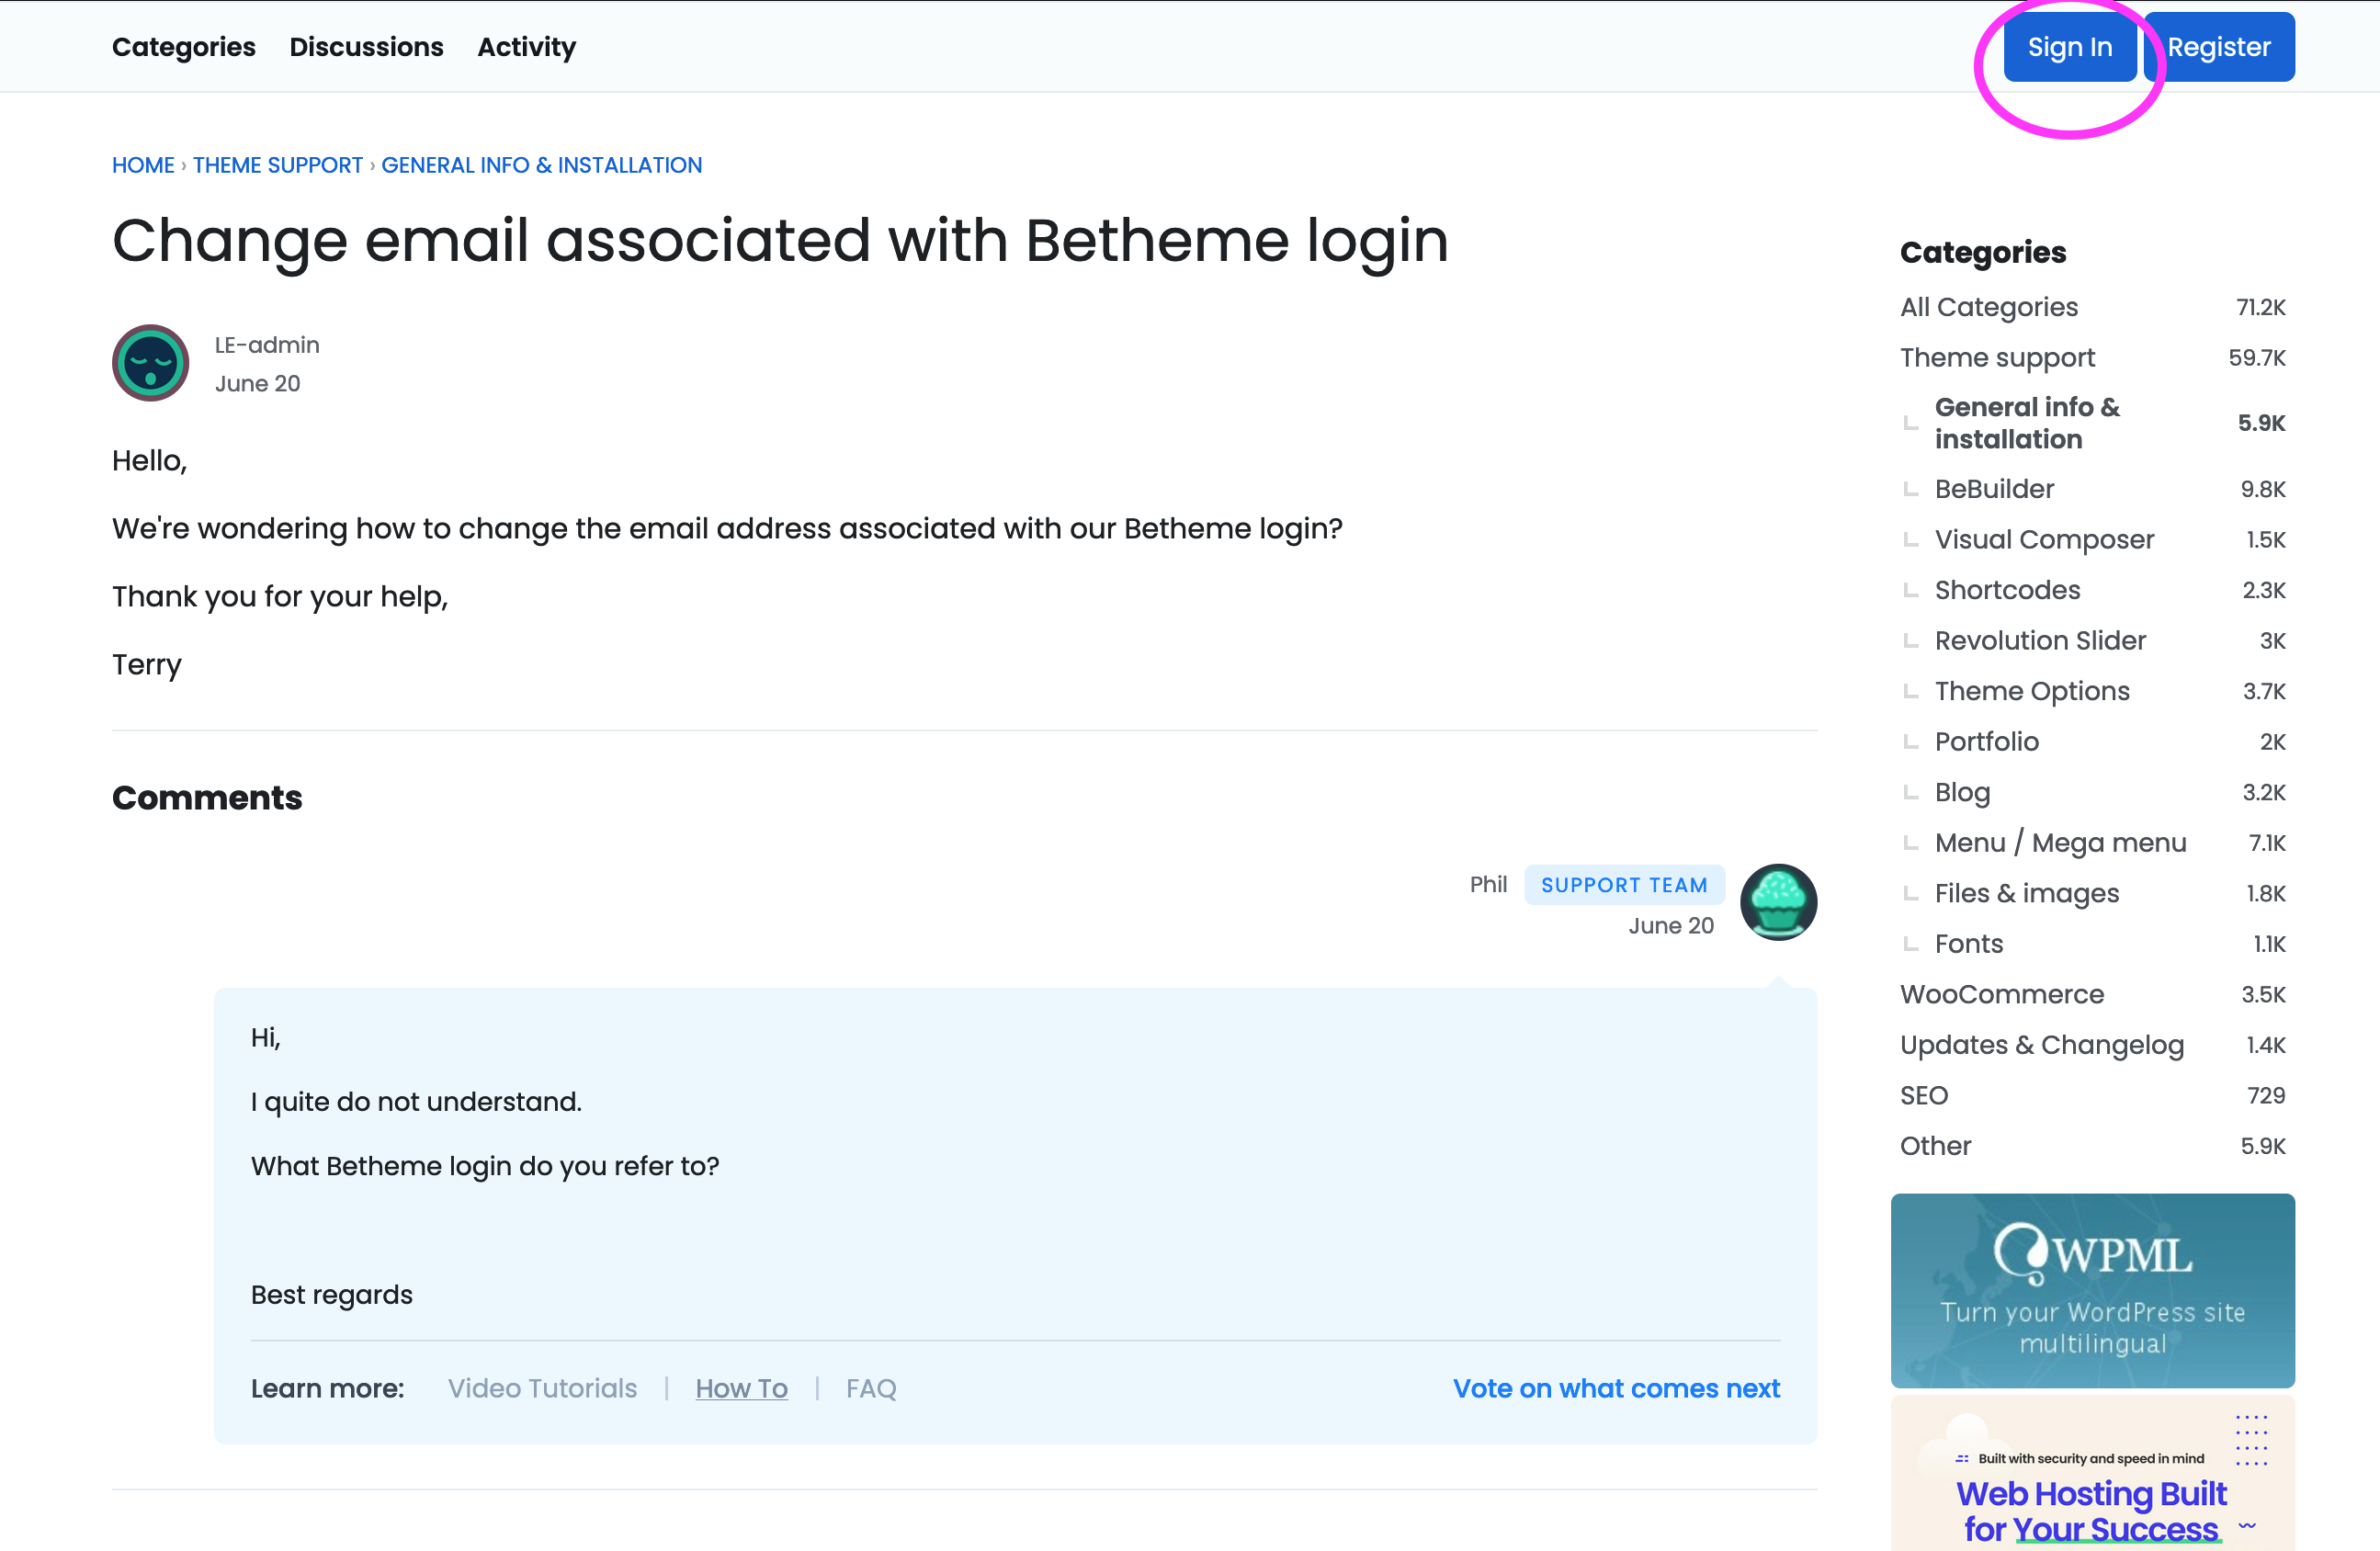Open June 20 timestamp on Phil's comment
2380x1551 pixels.
[x=1671, y=926]
